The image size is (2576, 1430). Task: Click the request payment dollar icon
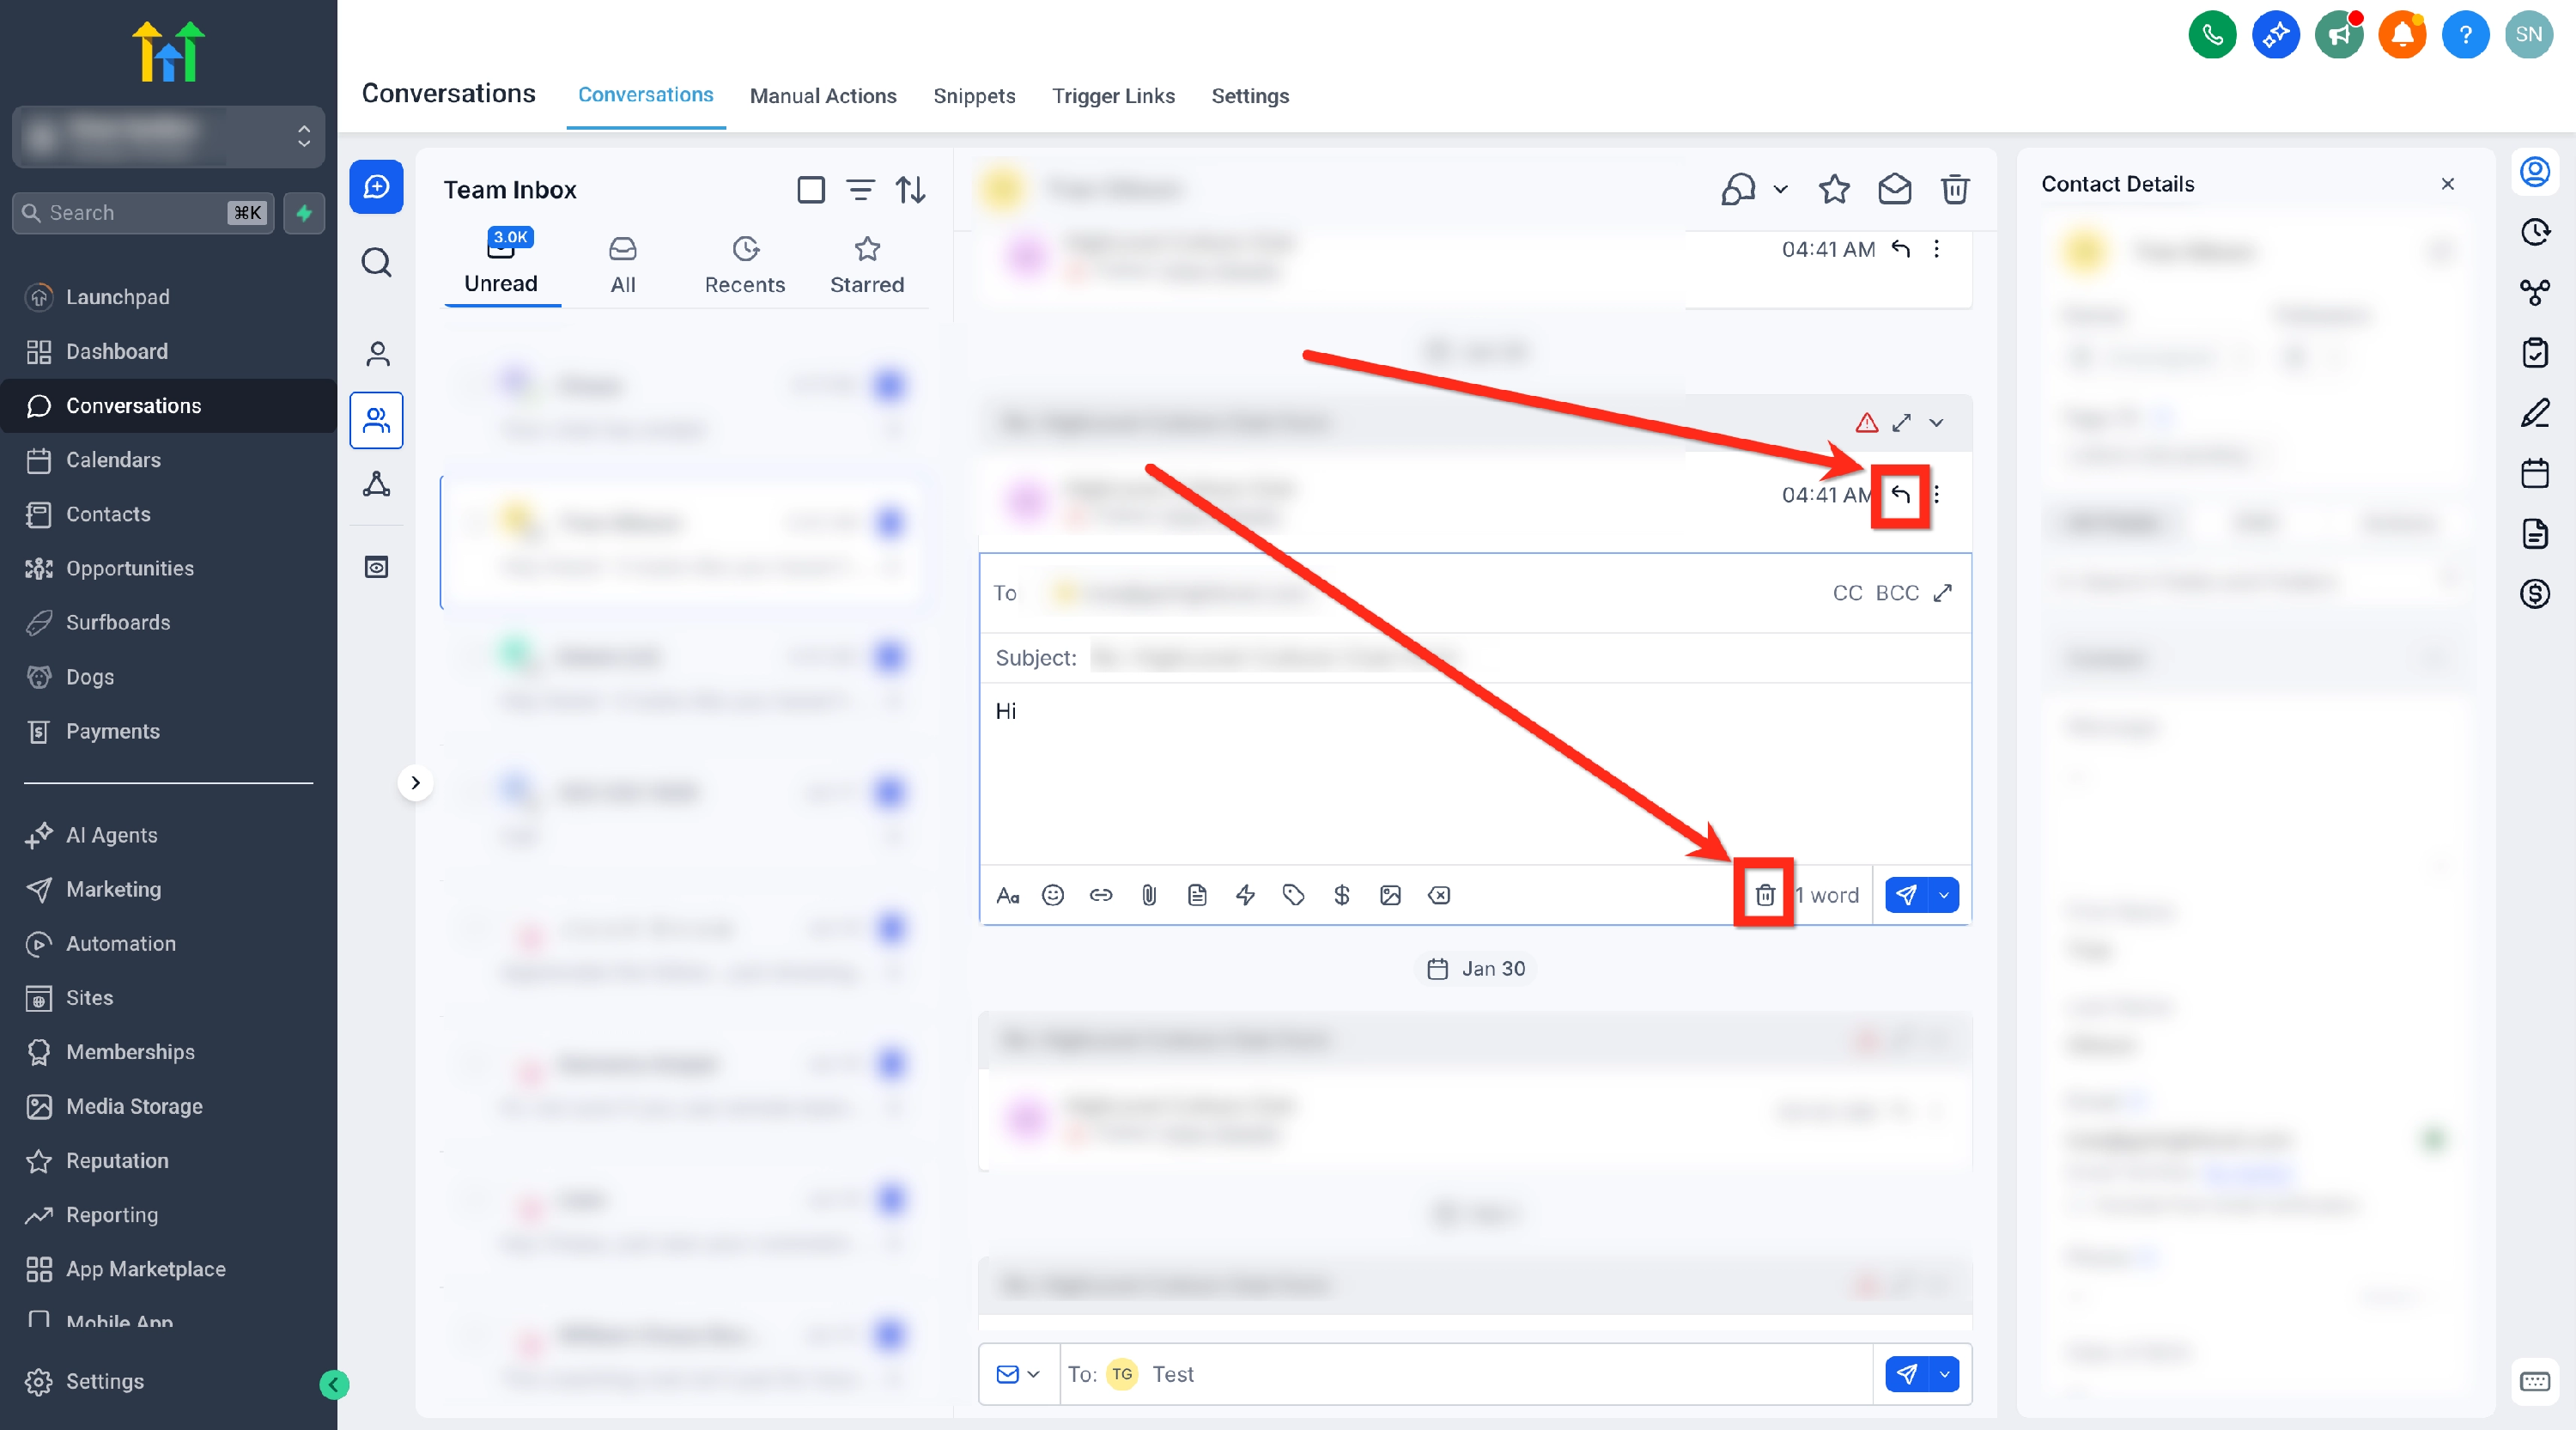pos(1341,895)
